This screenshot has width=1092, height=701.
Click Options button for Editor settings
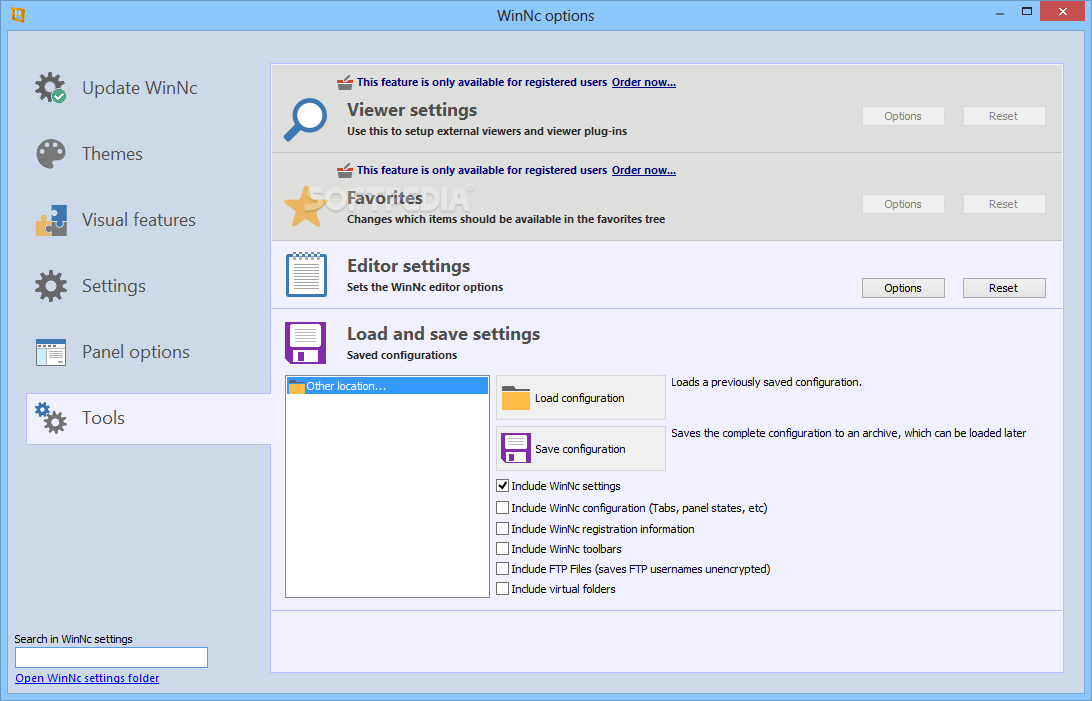tap(903, 288)
